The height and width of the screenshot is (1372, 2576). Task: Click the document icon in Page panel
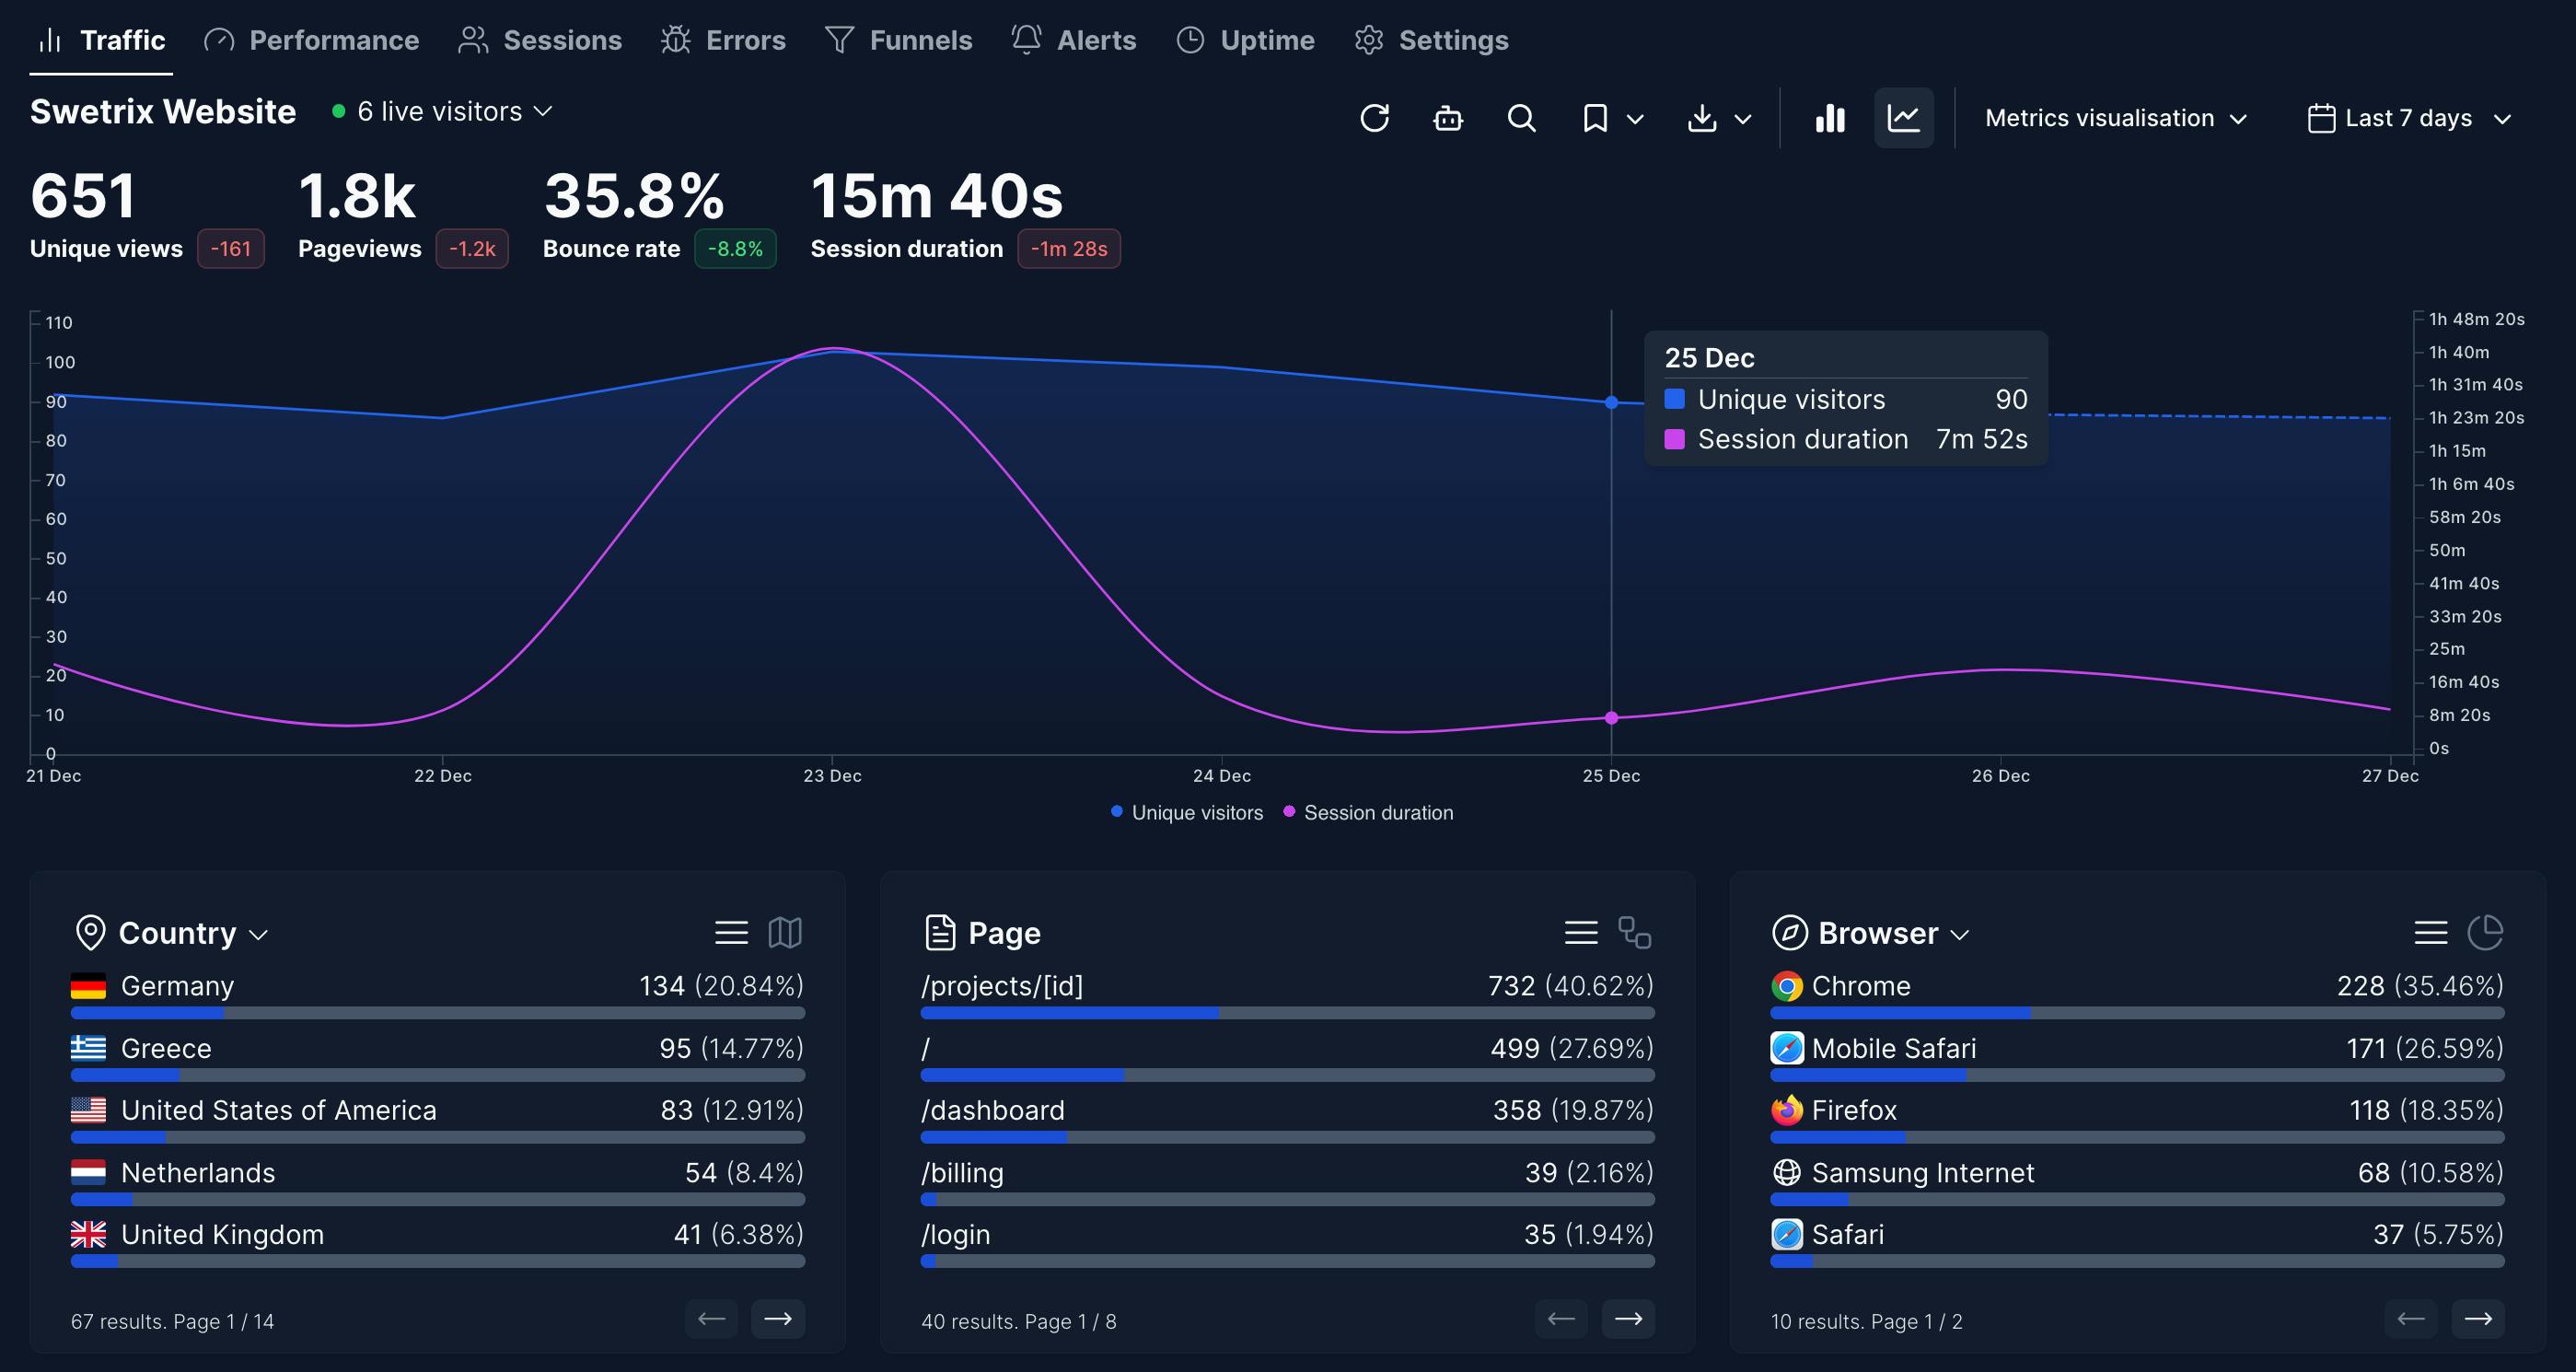pos(940,933)
